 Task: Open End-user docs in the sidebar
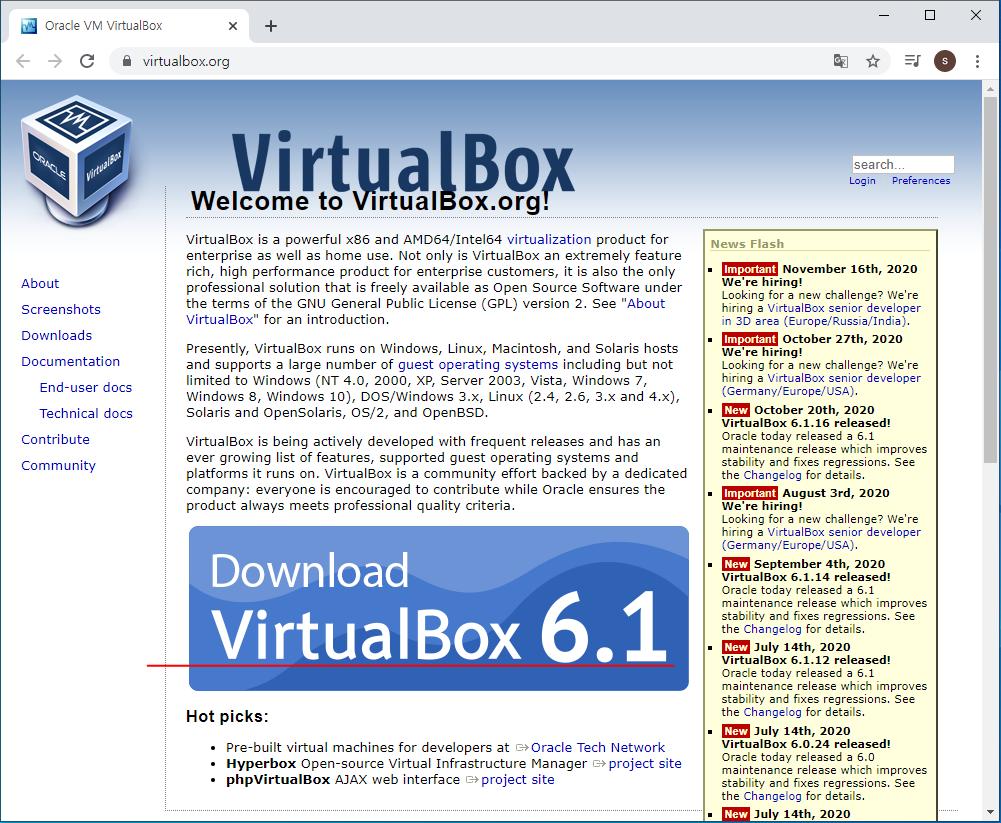86,388
